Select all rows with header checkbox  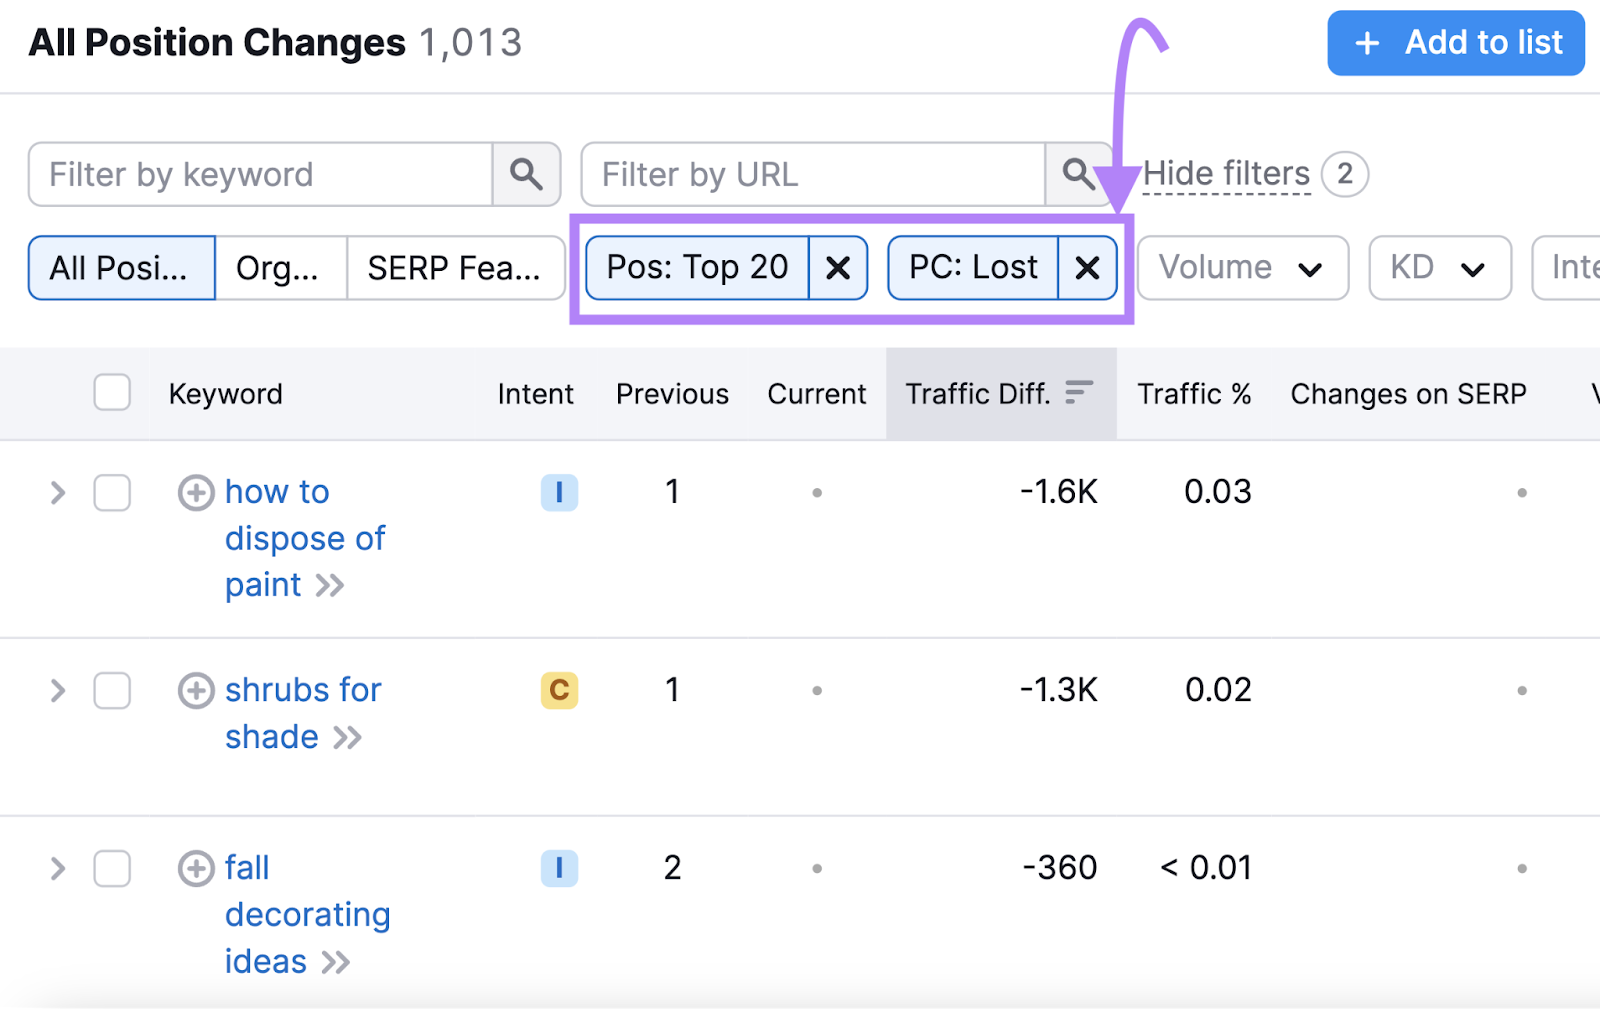112,393
